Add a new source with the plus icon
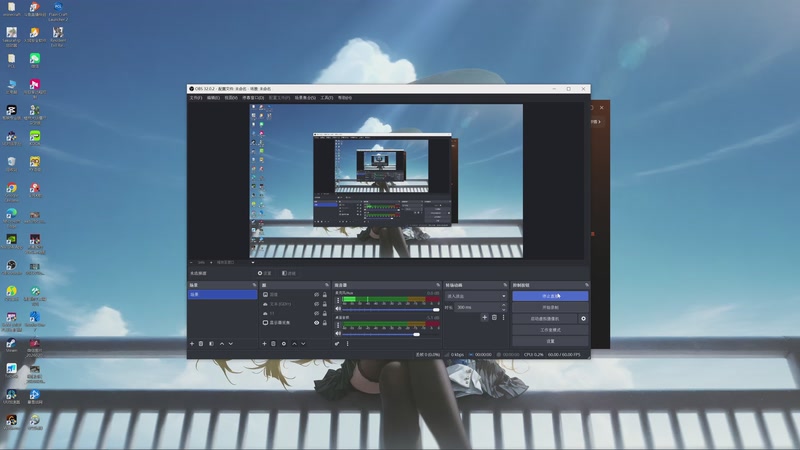This screenshot has width=800, height=450. (264, 344)
